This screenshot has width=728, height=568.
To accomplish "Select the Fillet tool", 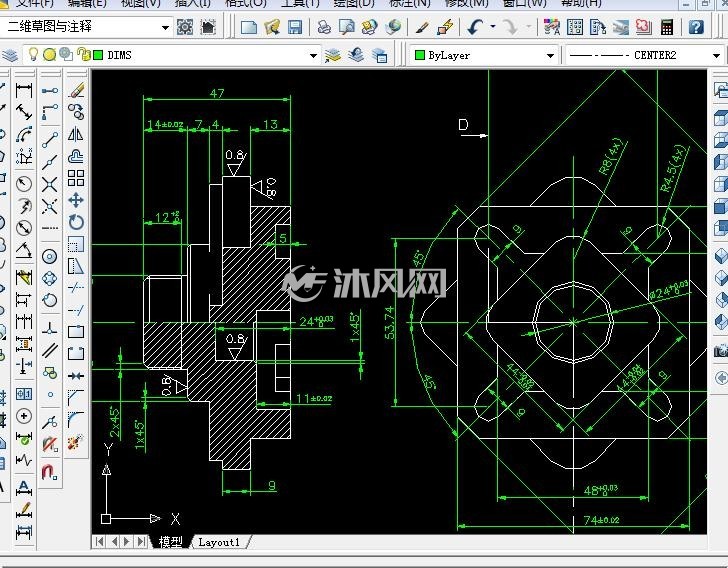I will tap(76, 419).
